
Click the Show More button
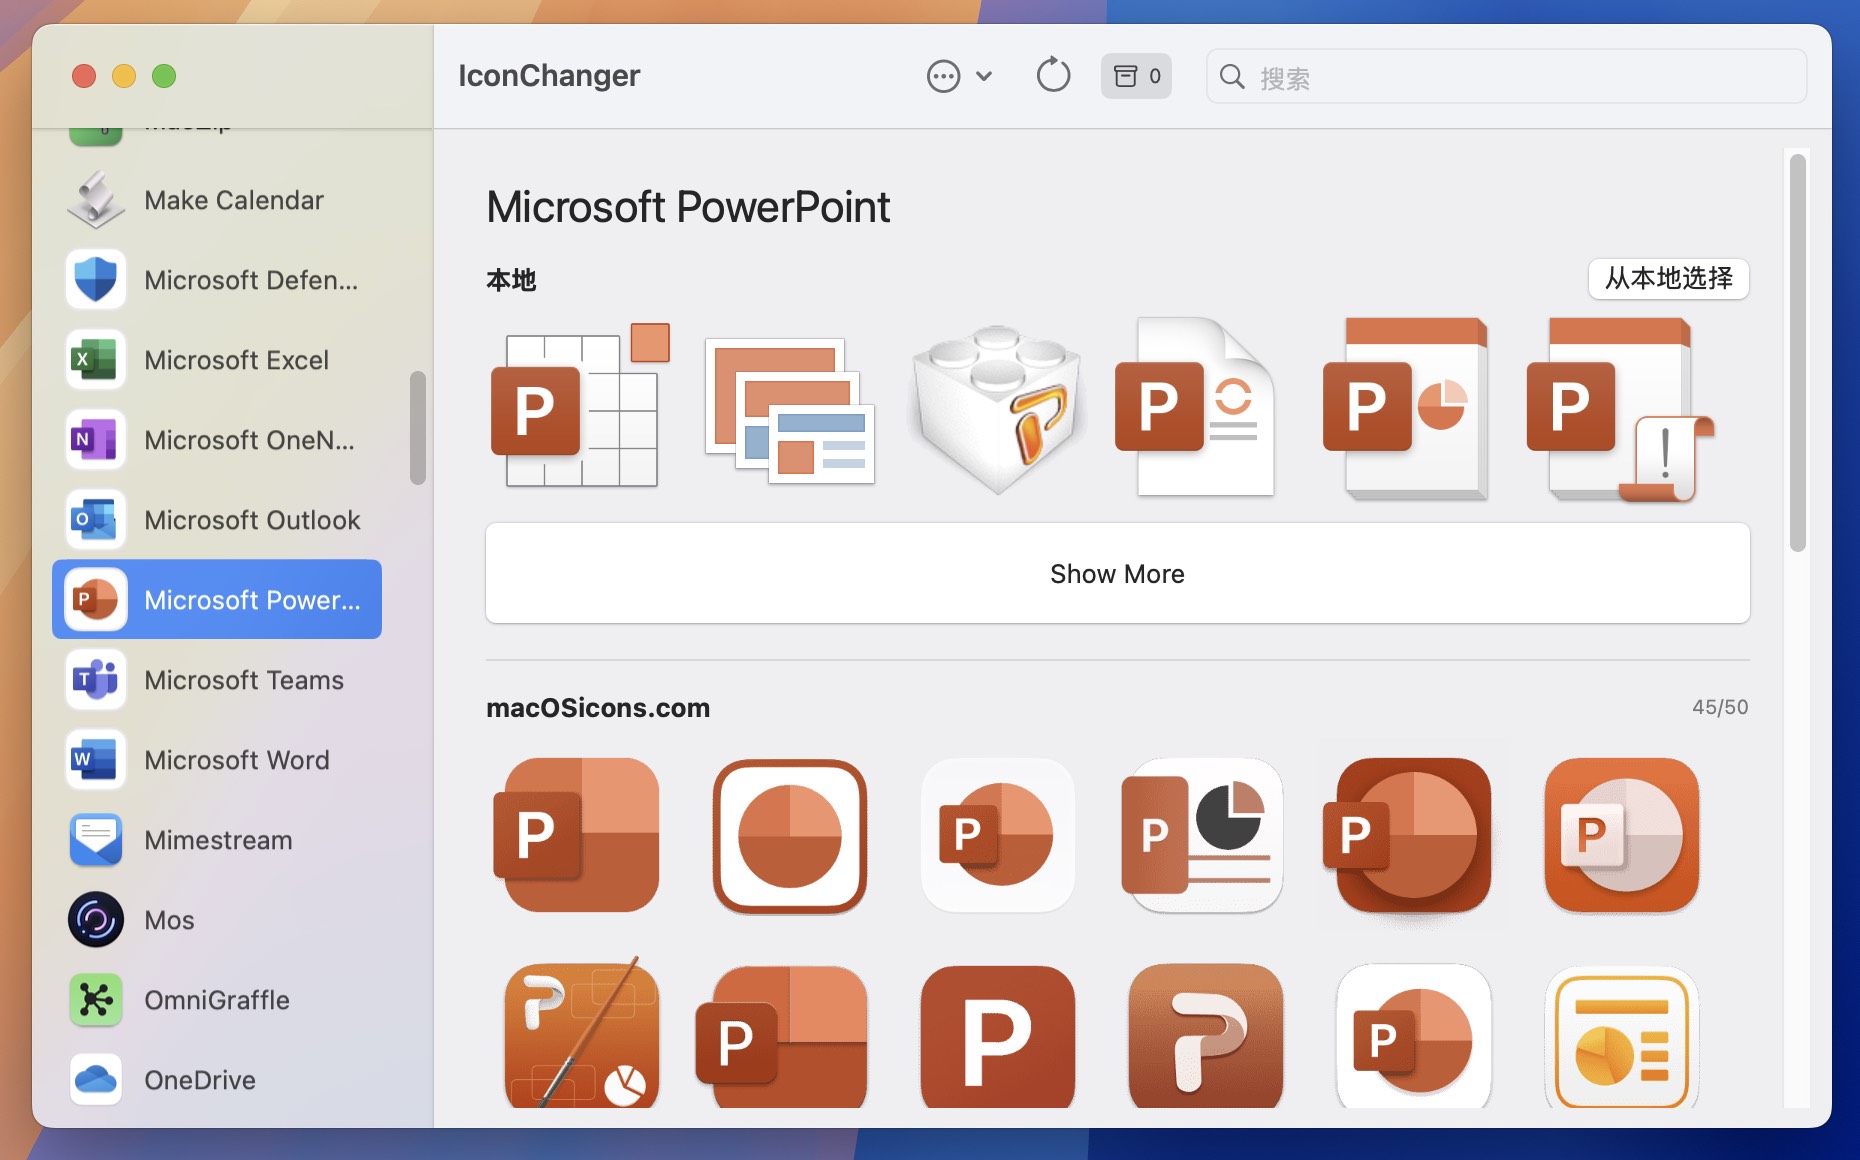click(x=1117, y=573)
